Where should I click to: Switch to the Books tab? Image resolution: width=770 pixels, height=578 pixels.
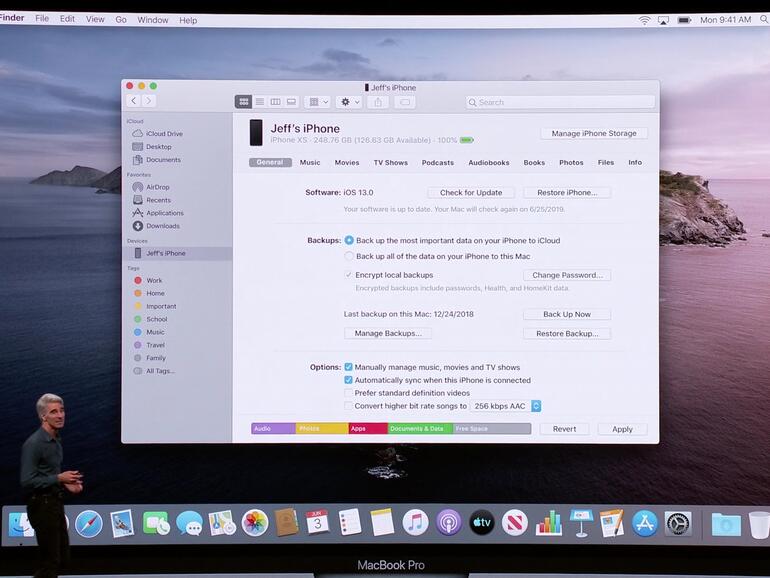[534, 163]
